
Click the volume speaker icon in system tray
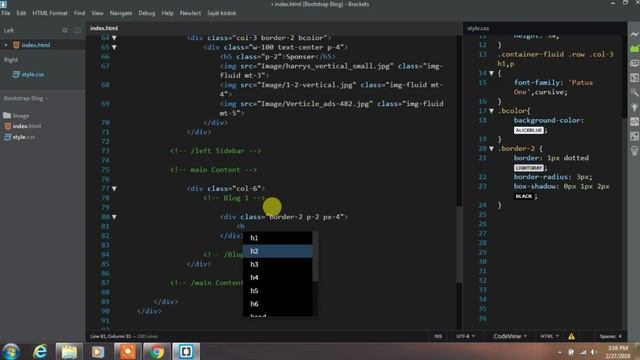pyautogui.click(x=593, y=352)
